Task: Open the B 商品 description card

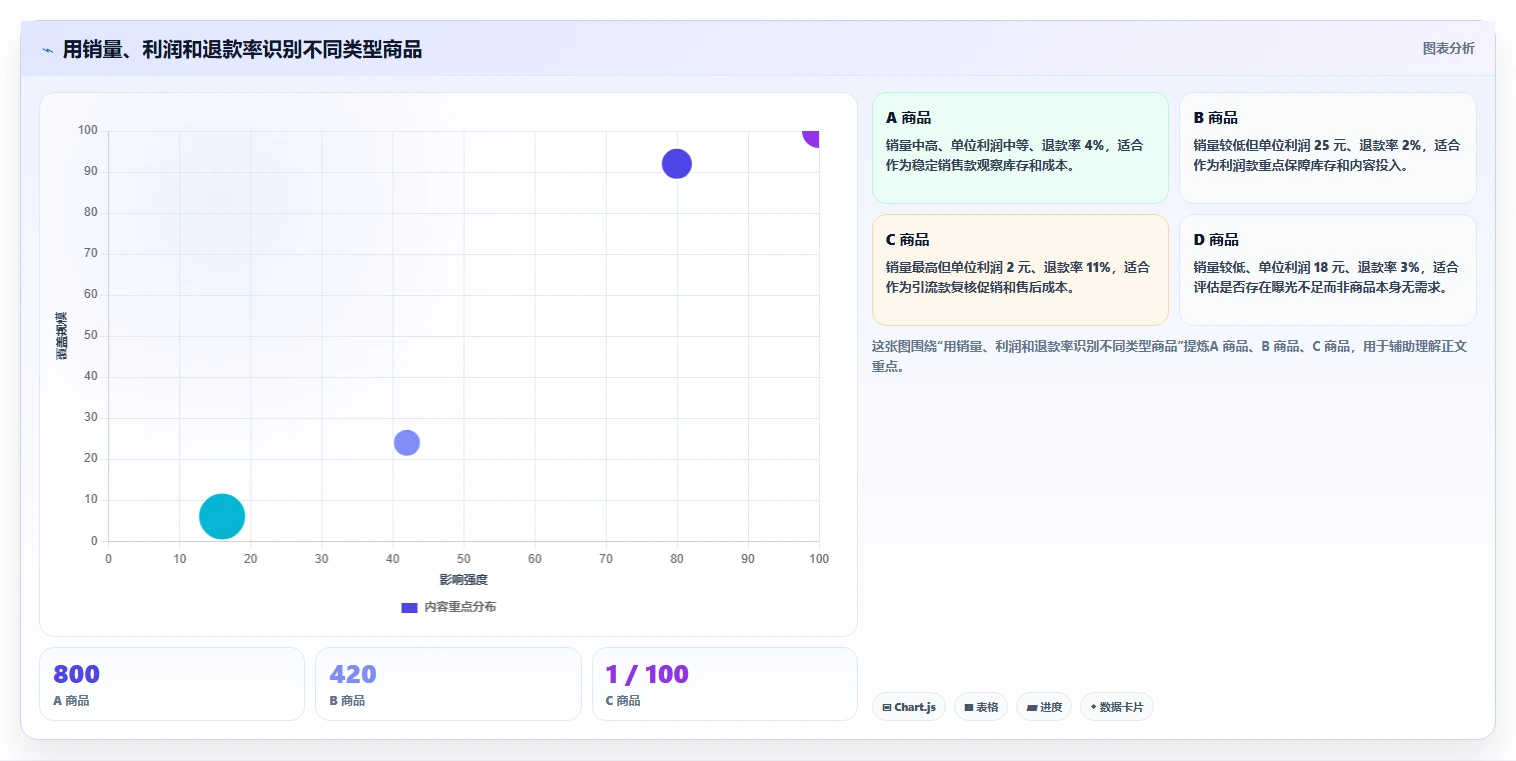Action: tap(1327, 148)
